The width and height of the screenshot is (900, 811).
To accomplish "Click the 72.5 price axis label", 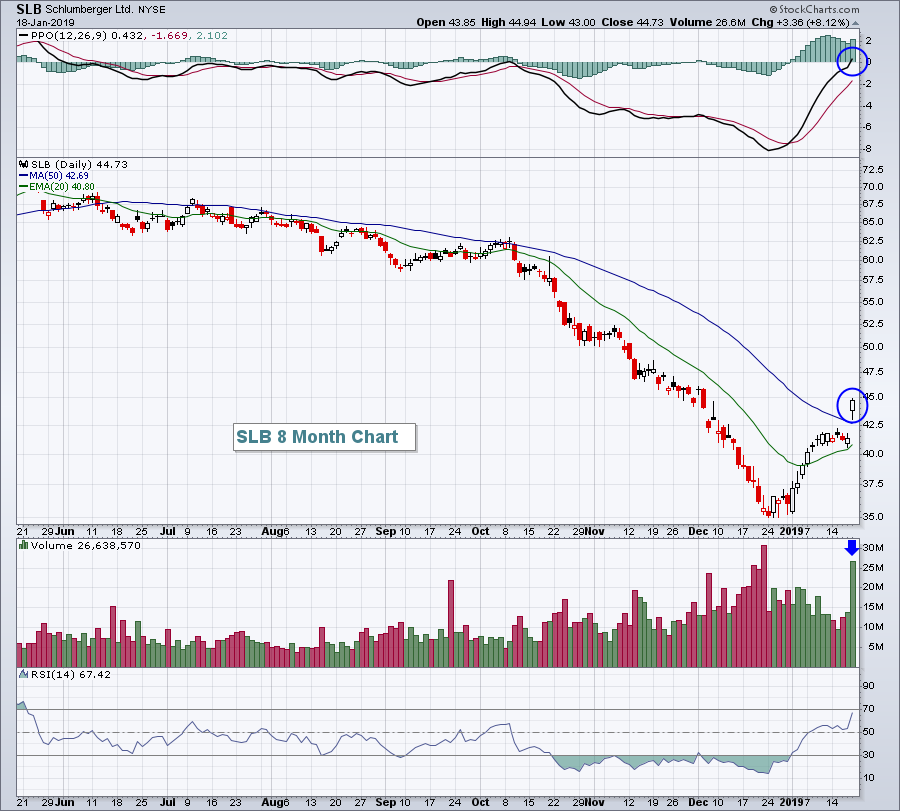I will coord(872,170).
